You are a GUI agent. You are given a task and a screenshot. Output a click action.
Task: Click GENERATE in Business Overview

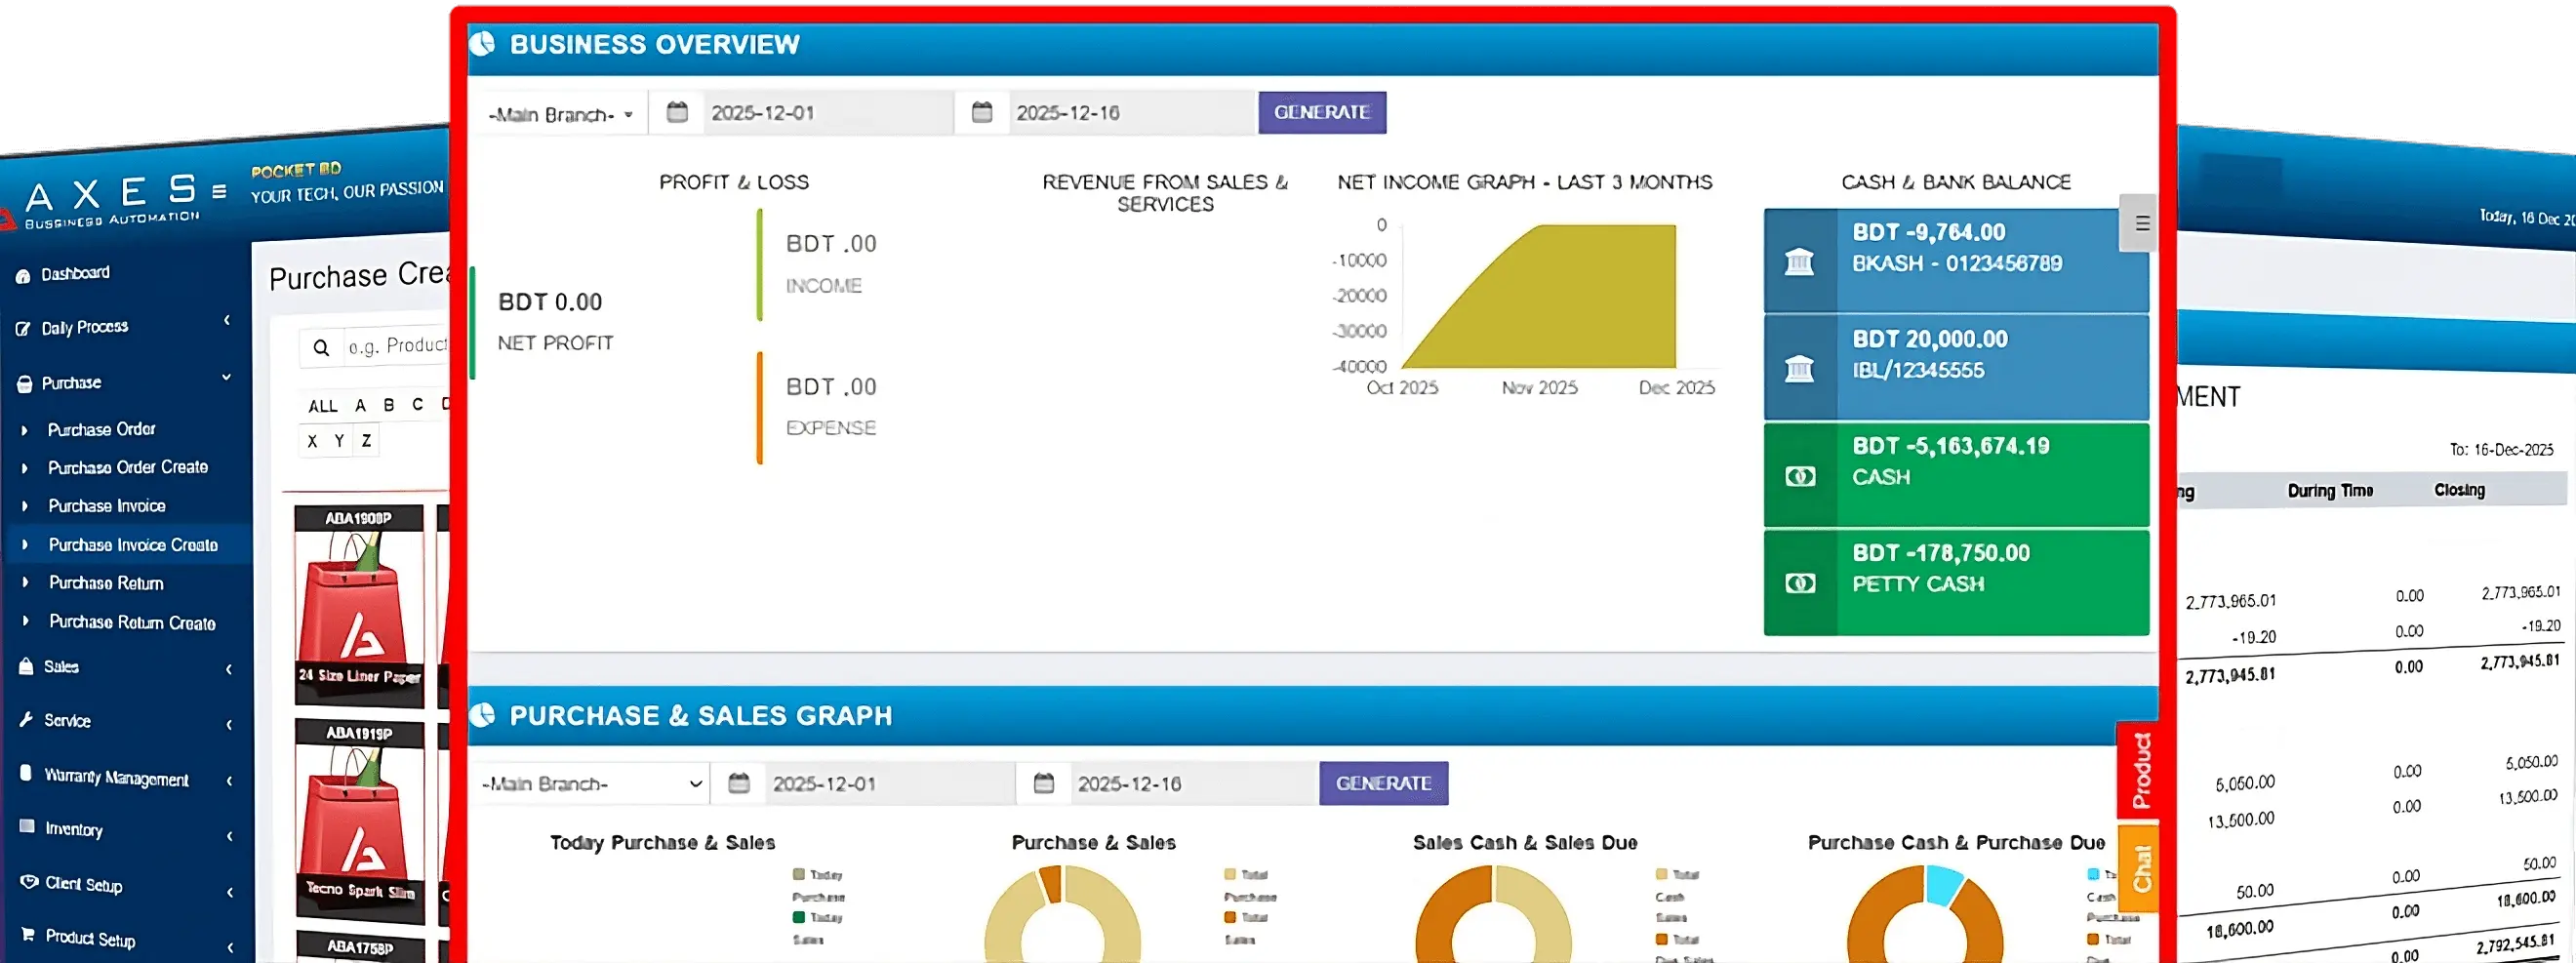[x=1322, y=112]
